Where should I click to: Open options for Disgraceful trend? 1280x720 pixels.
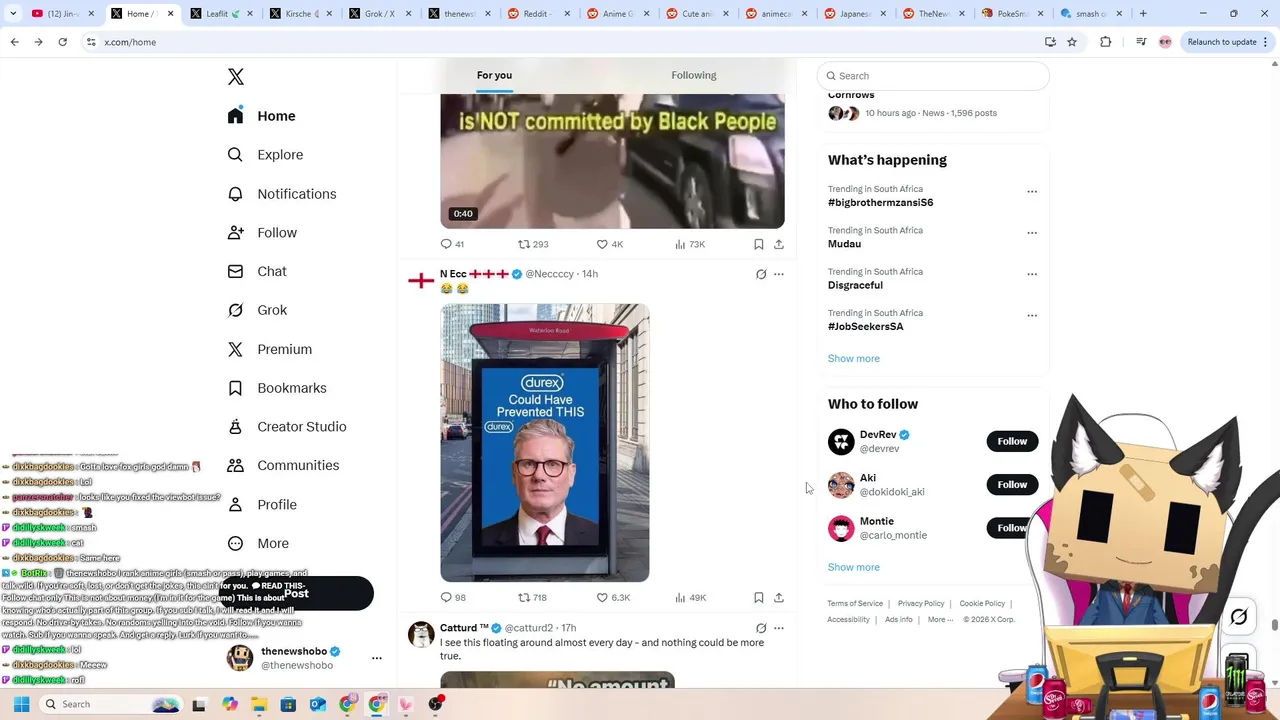tap(1032, 274)
